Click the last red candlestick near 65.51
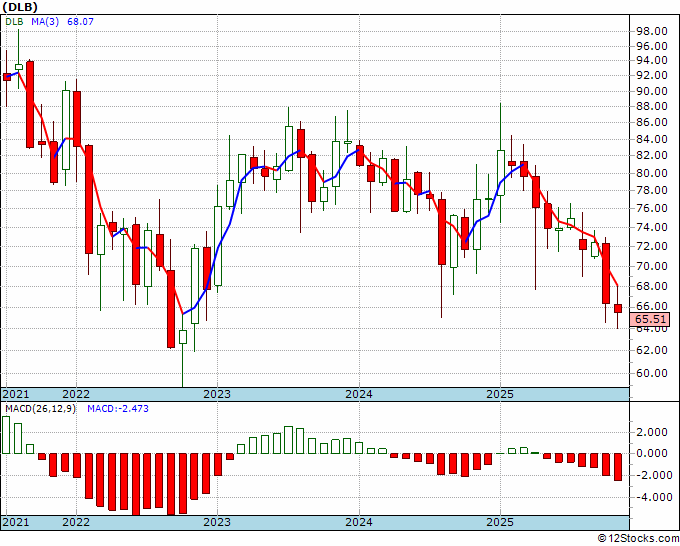Image resolution: width=680 pixels, height=546 pixels. click(x=618, y=308)
